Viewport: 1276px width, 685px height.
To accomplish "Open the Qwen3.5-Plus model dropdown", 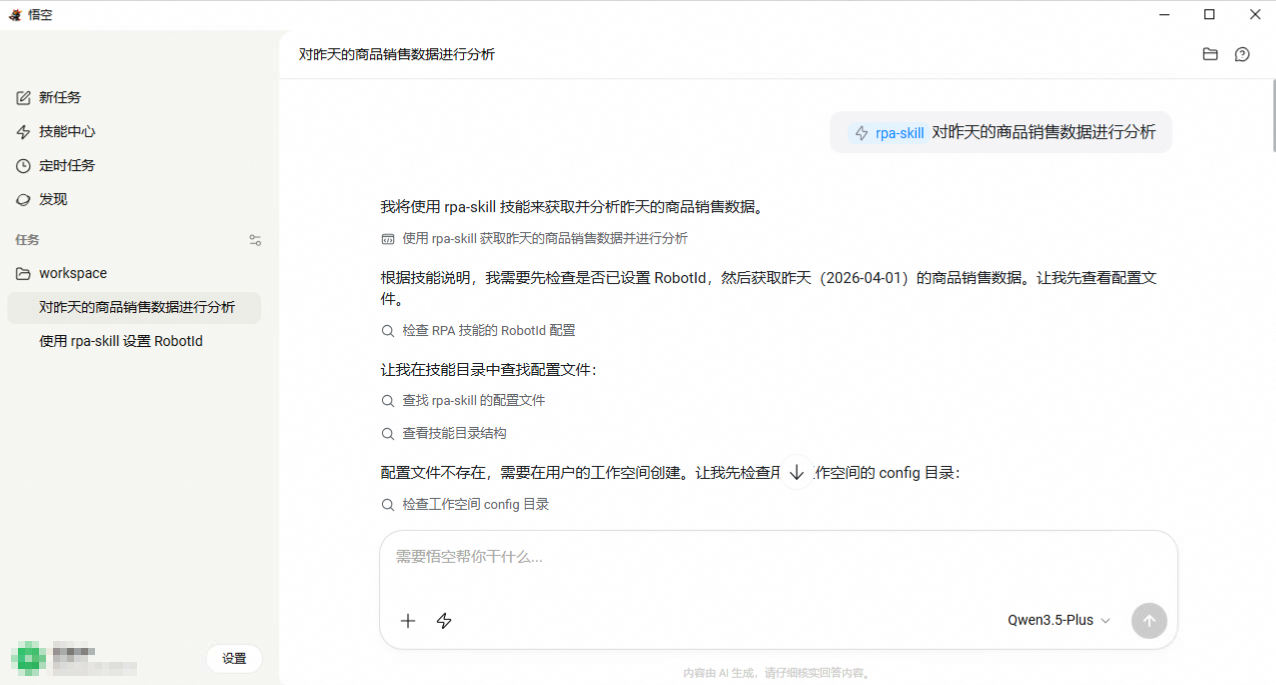I will 1059,621.
